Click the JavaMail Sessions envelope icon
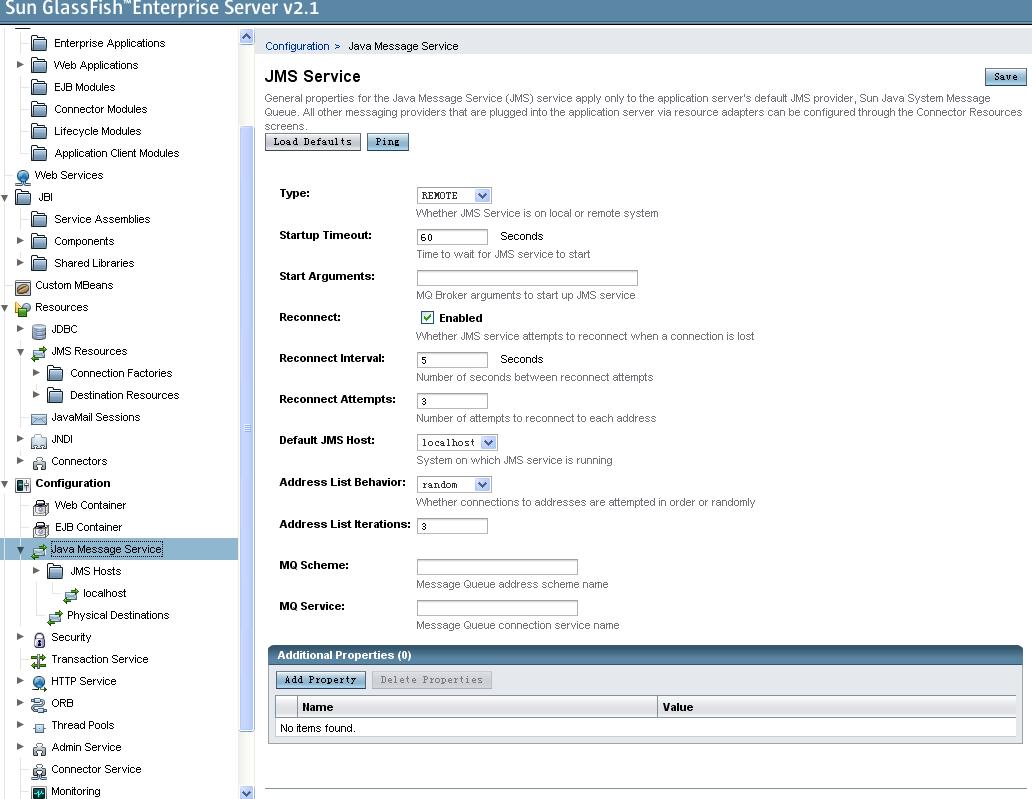The height and width of the screenshot is (799, 1032). (39, 419)
